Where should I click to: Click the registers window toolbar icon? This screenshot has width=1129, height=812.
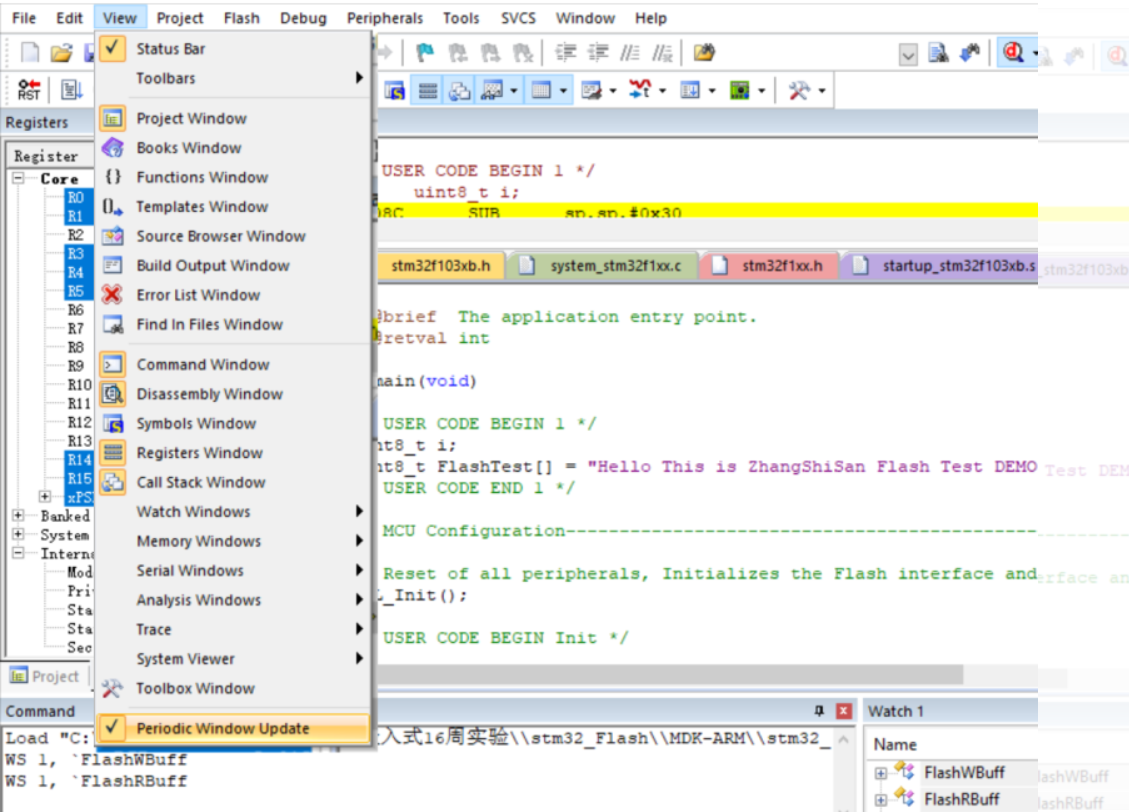(428, 91)
